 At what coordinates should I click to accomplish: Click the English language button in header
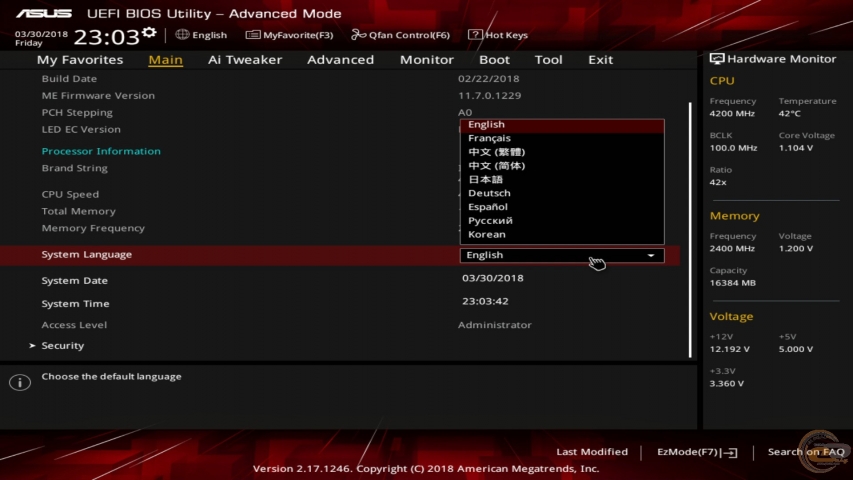(x=201, y=35)
